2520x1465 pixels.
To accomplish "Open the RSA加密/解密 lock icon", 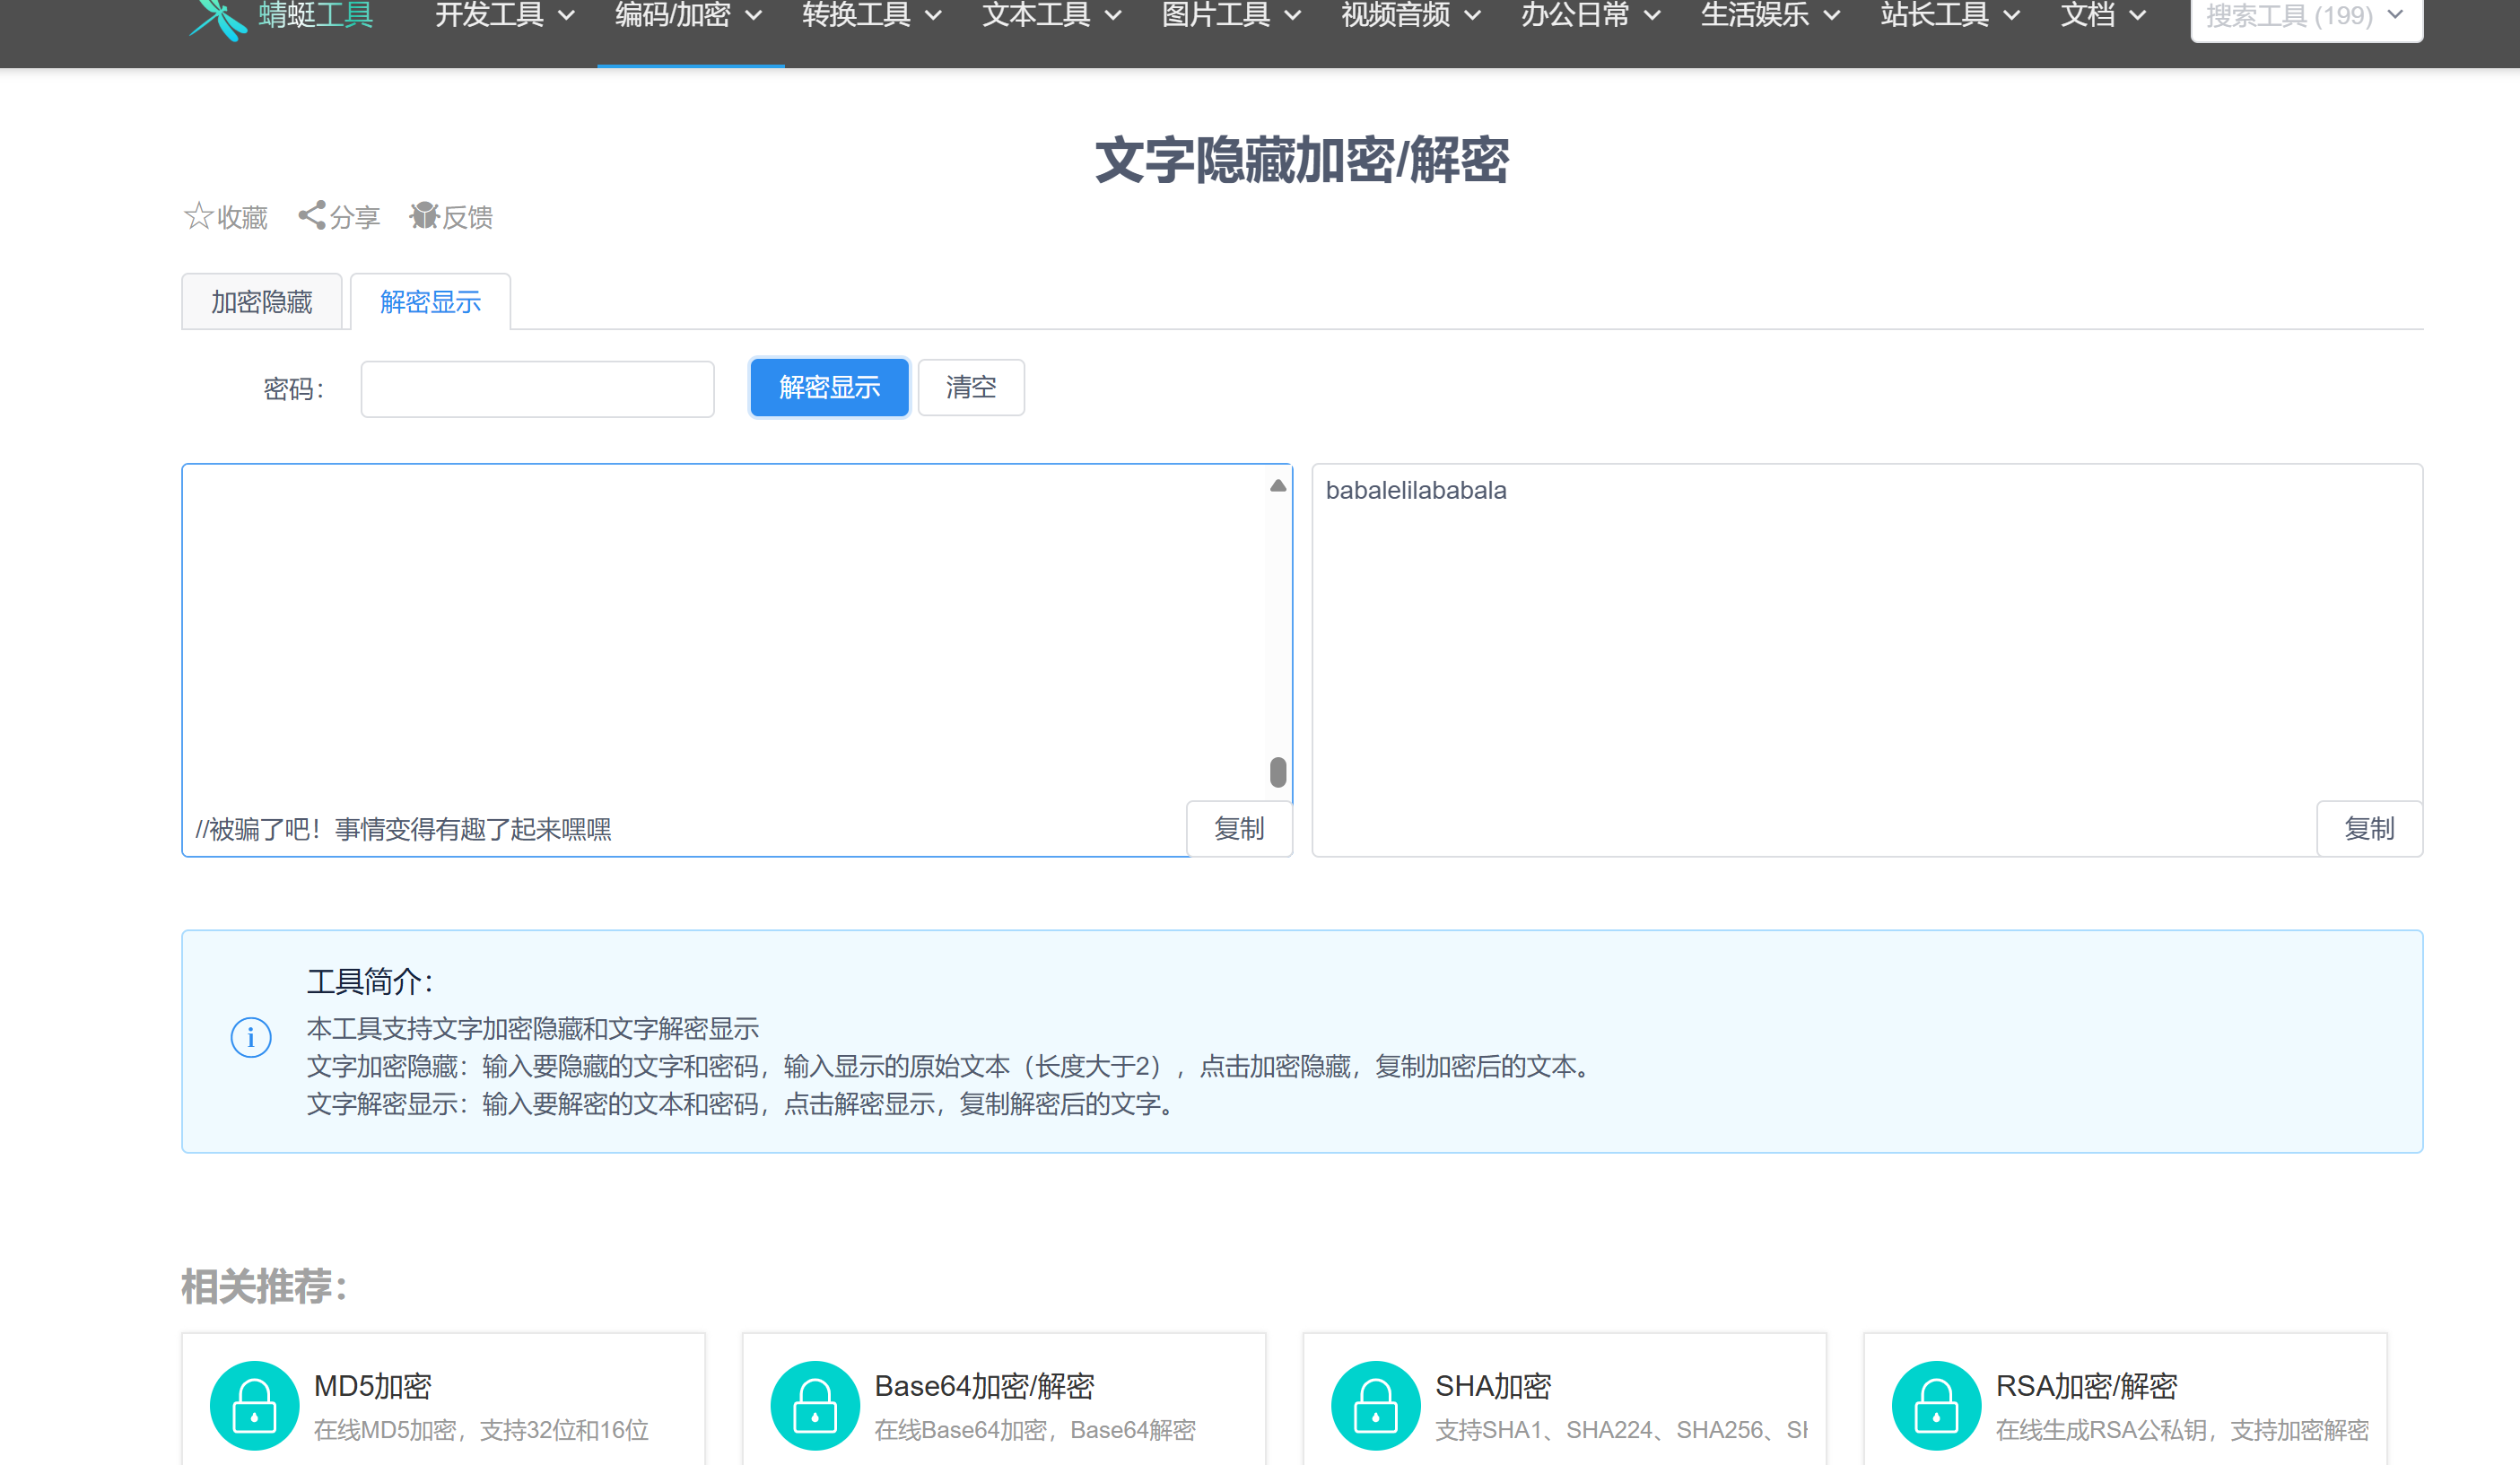I will [x=1936, y=1405].
